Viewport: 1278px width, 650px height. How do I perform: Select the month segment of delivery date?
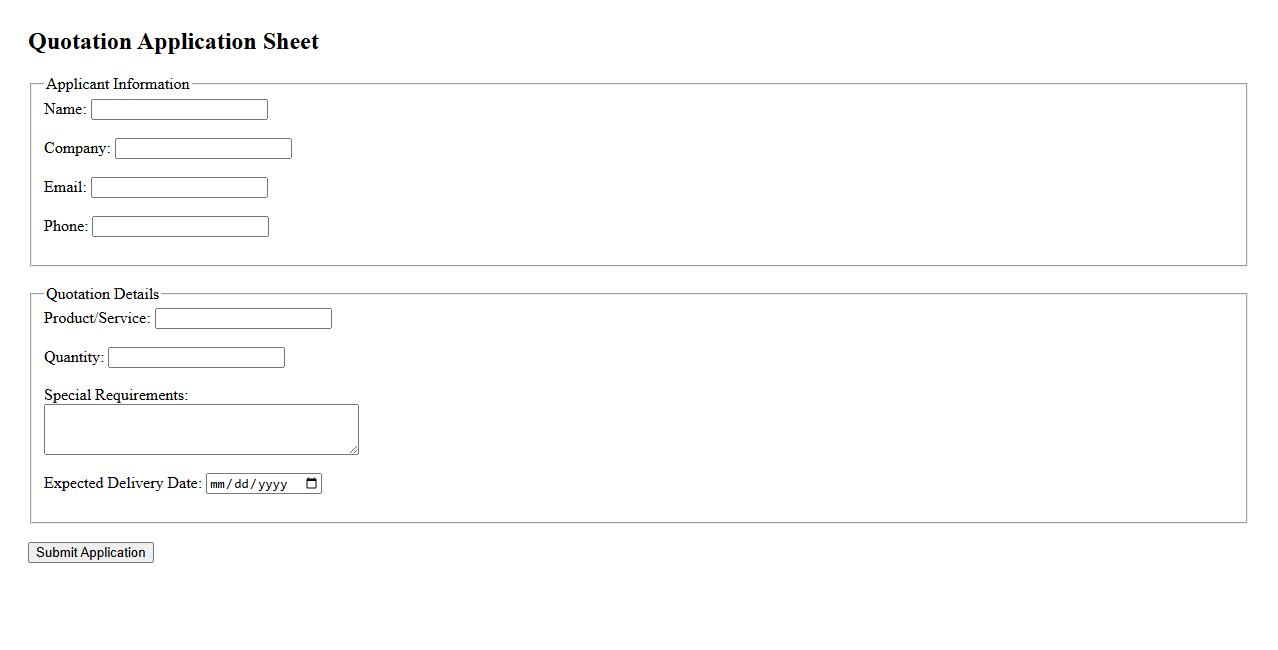pos(219,484)
